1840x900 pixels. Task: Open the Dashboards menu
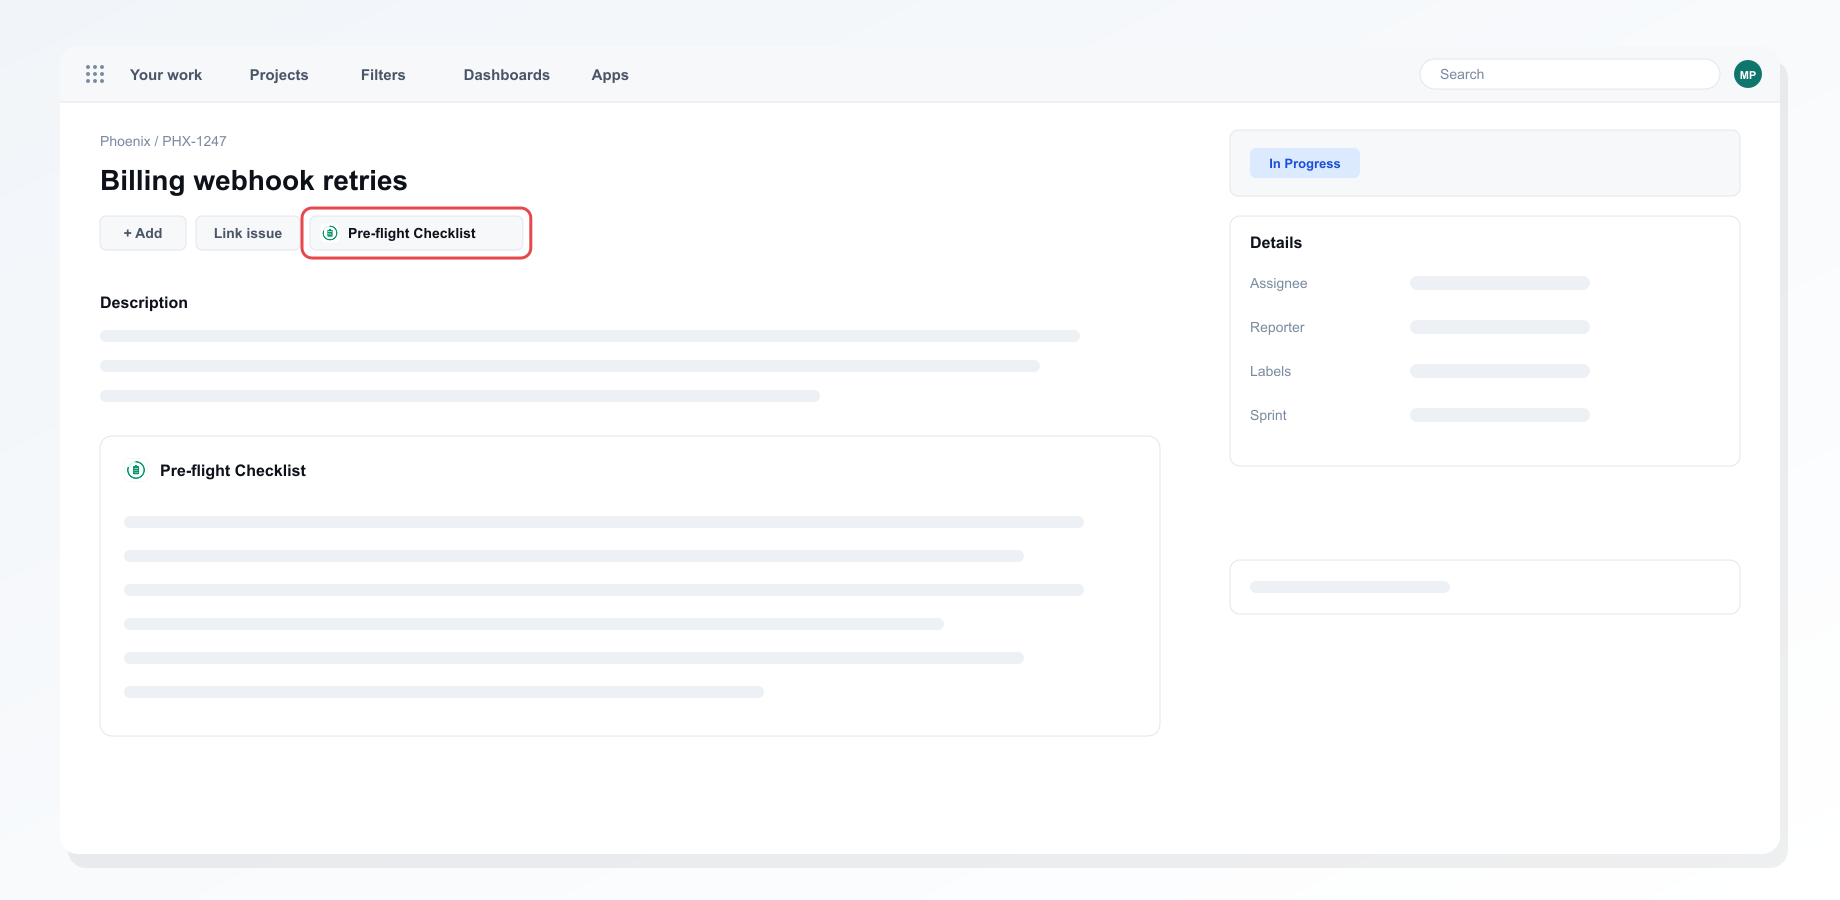507,75
